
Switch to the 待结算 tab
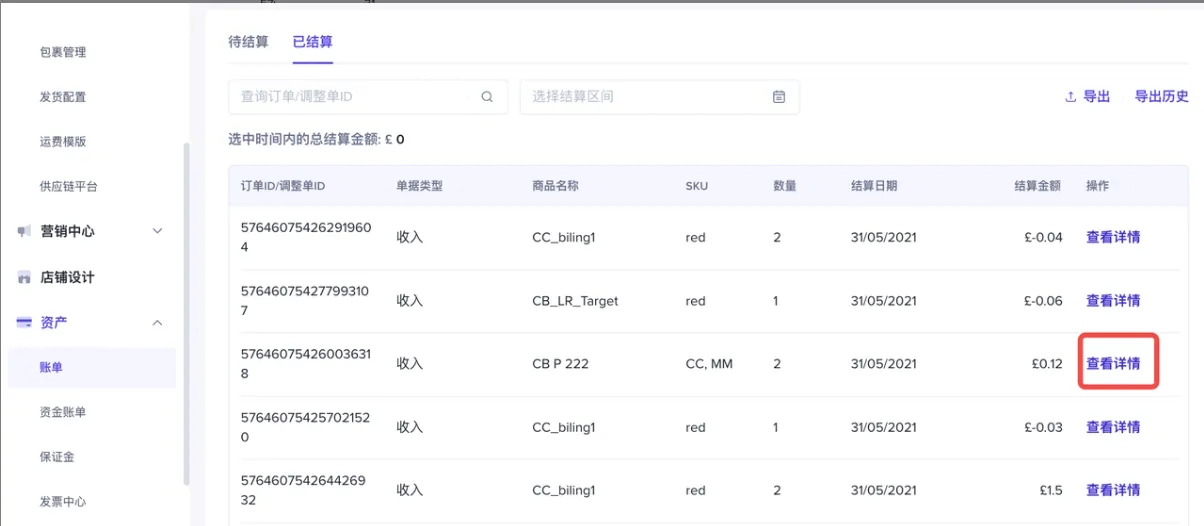click(x=248, y=42)
